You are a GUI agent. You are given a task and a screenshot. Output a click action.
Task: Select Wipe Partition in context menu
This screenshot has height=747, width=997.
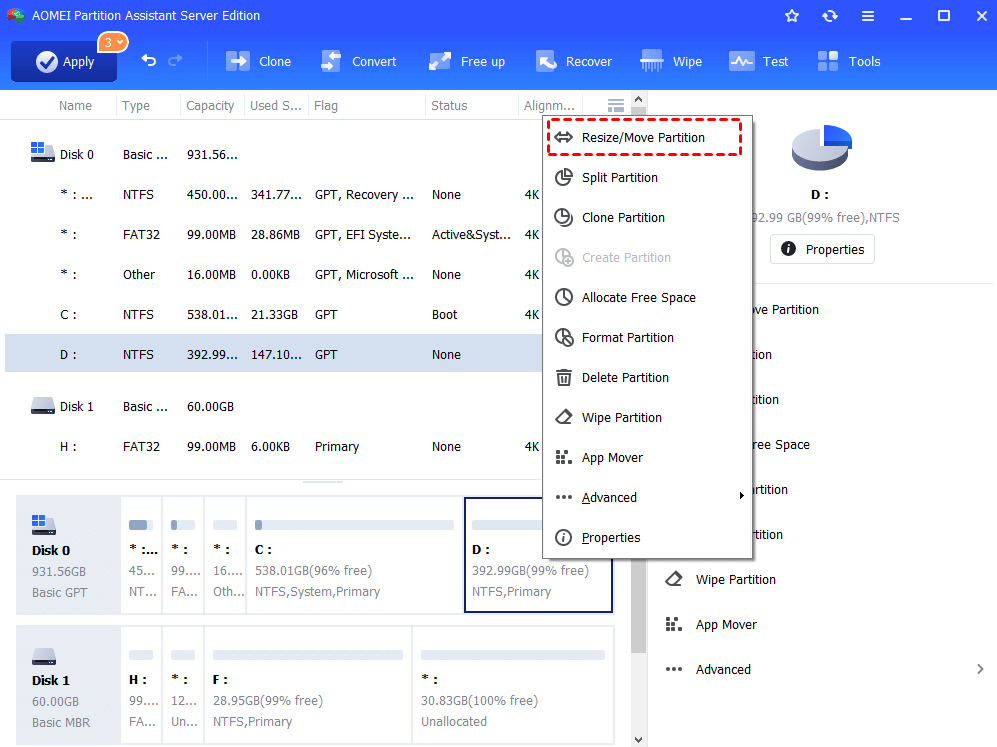[647, 418]
